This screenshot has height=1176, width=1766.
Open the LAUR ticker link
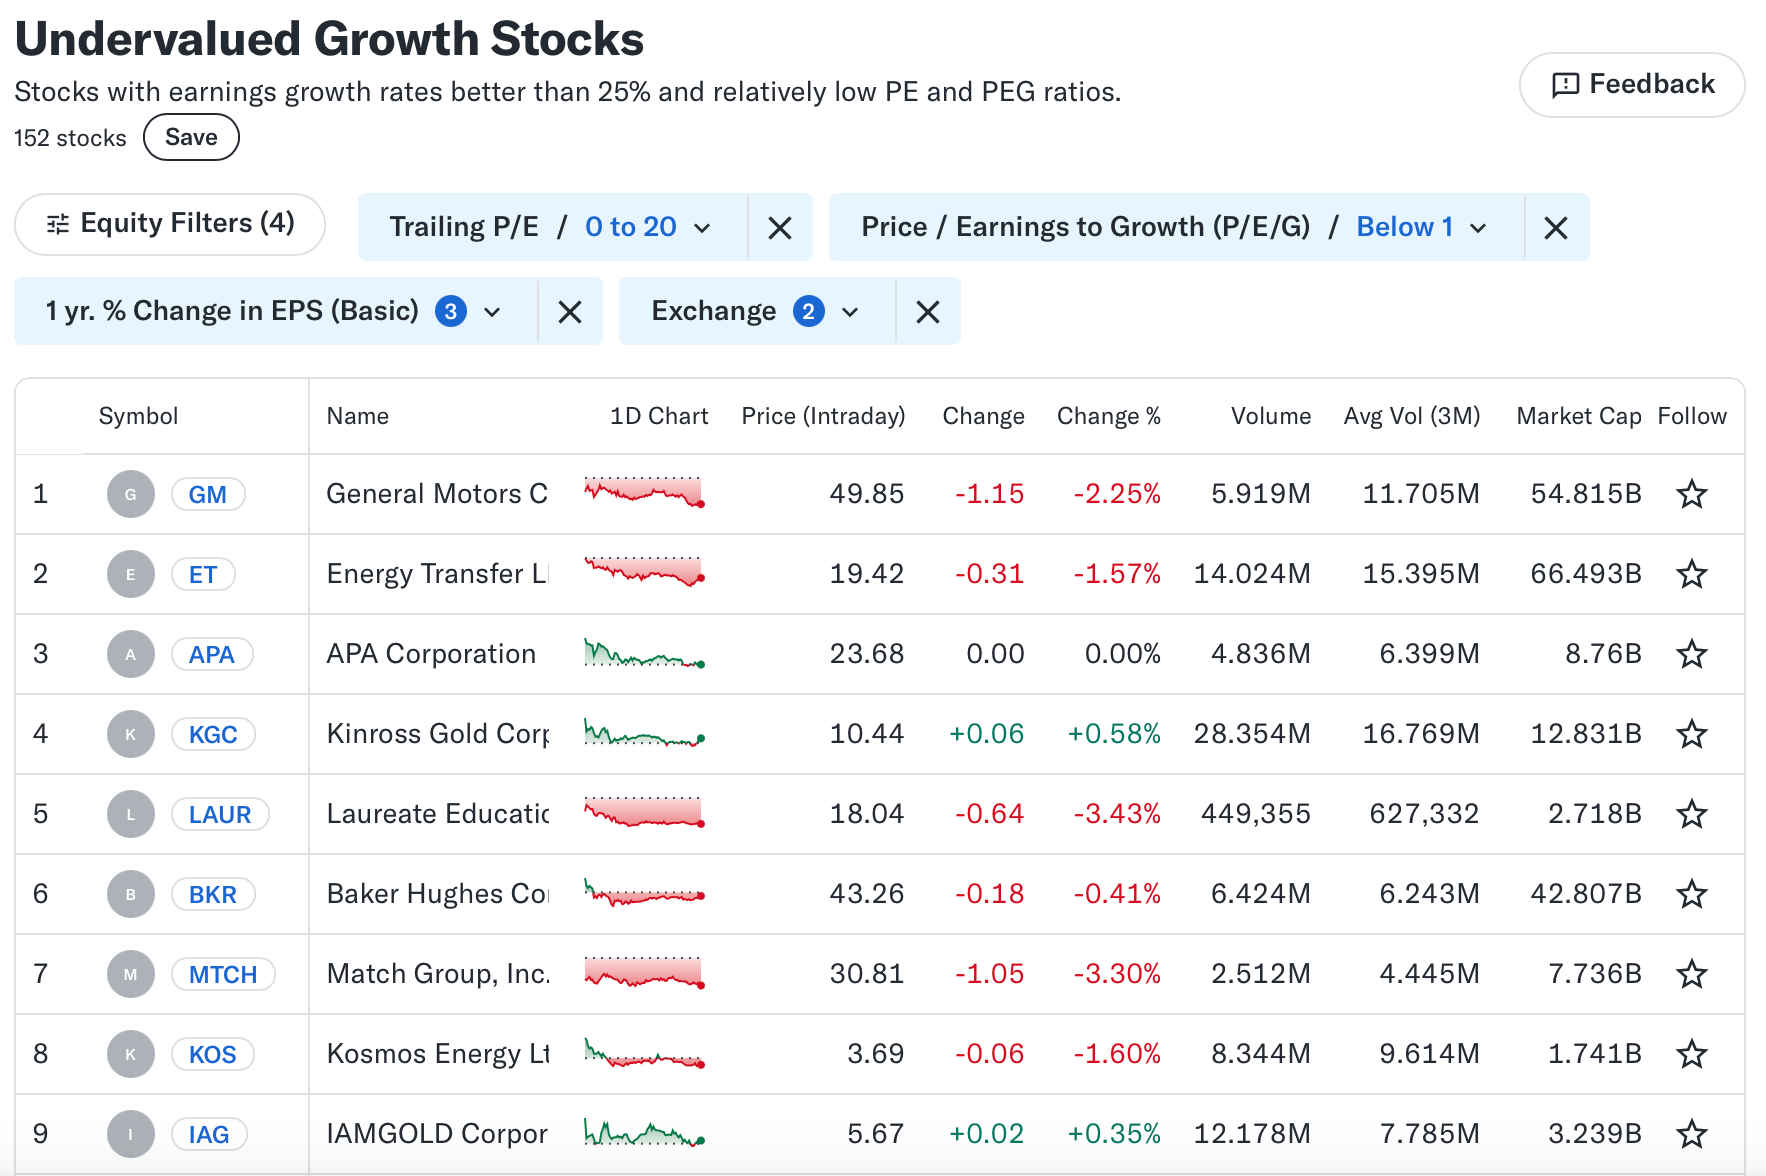220,814
